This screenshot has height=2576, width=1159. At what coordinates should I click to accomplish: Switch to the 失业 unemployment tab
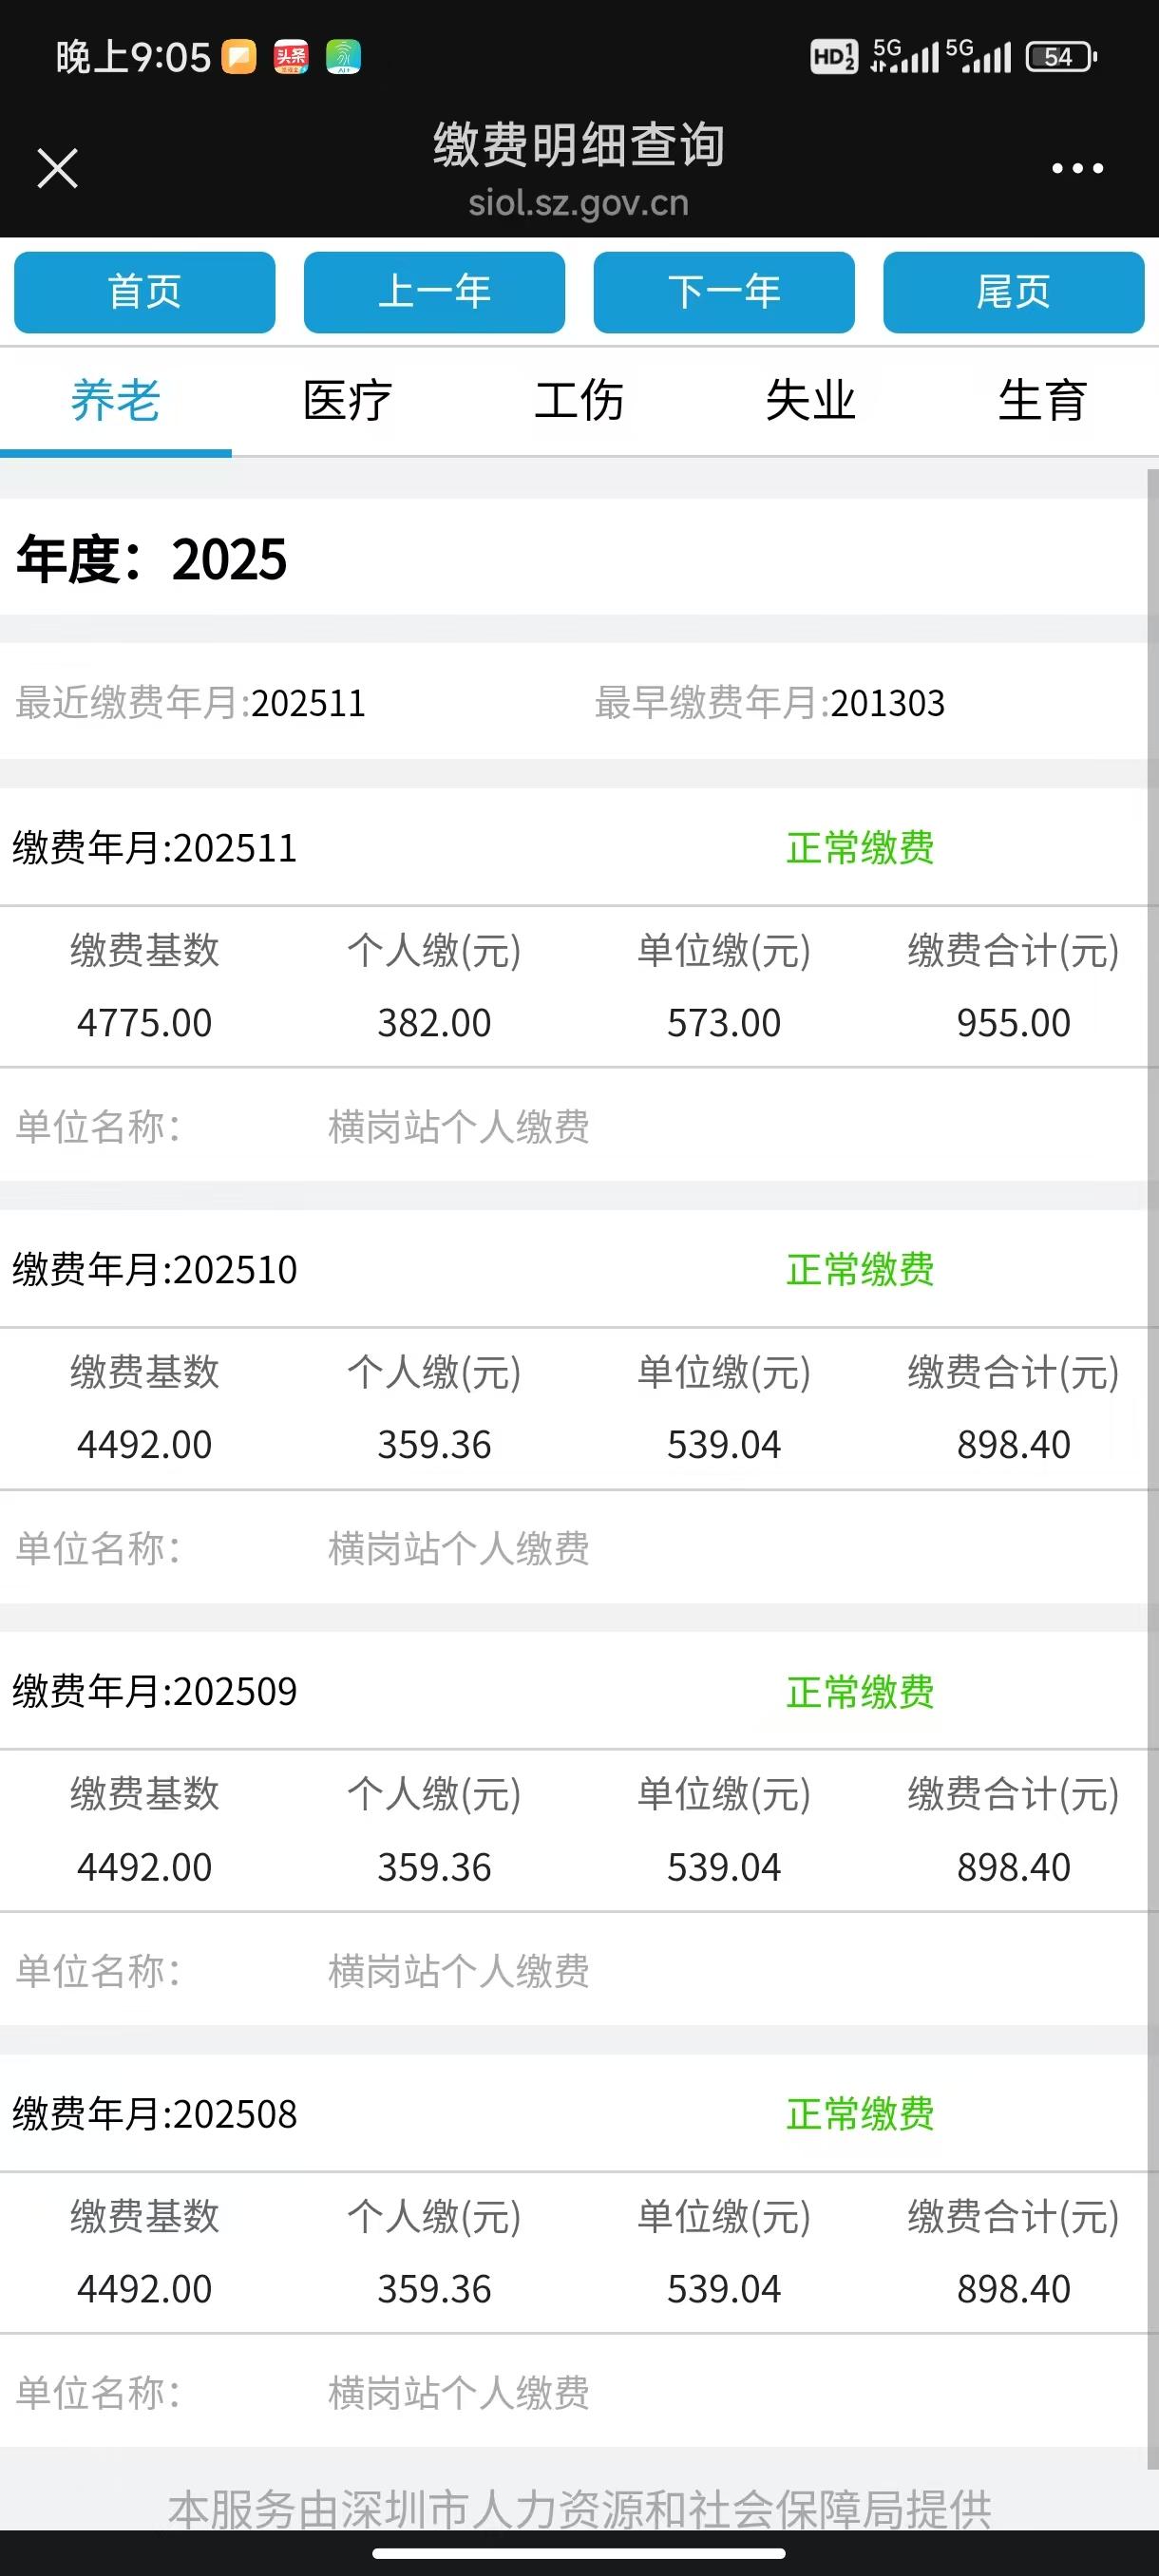(810, 401)
